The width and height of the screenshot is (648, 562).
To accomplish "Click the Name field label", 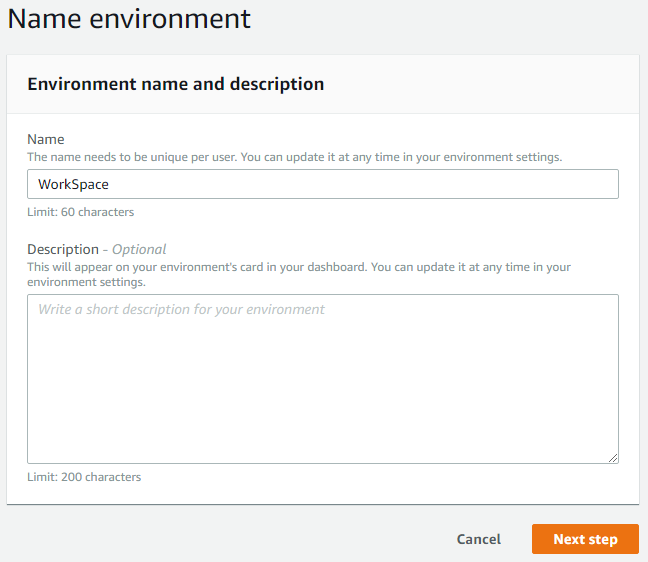I will coord(45,139).
